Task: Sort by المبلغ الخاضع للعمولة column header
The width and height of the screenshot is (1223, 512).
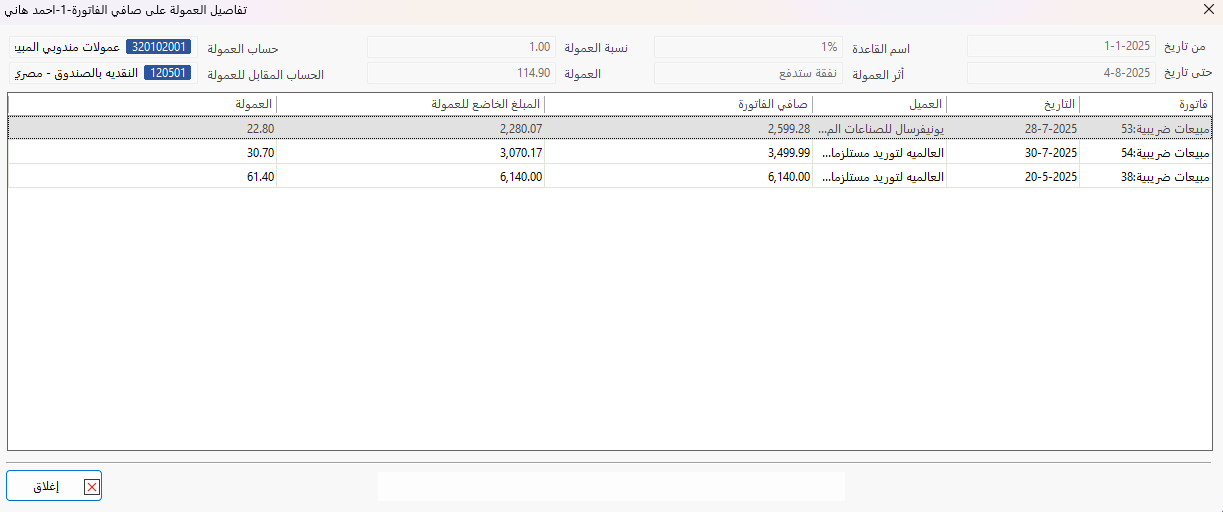Action: click(x=410, y=103)
